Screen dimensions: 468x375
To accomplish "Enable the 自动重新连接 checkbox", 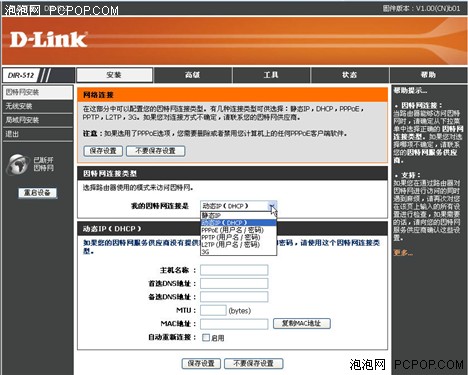I will click(206, 337).
